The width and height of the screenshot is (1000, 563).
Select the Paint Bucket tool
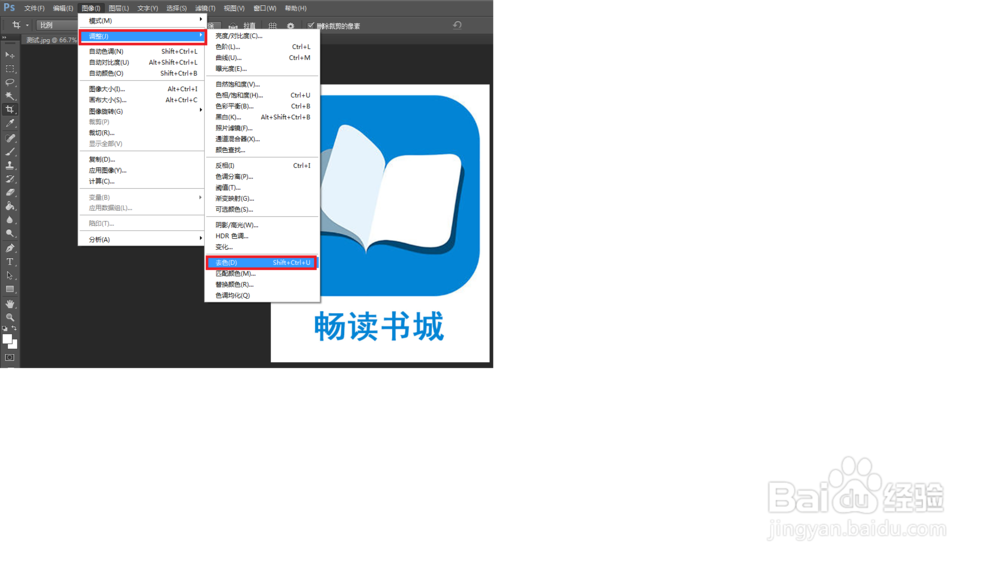10,206
